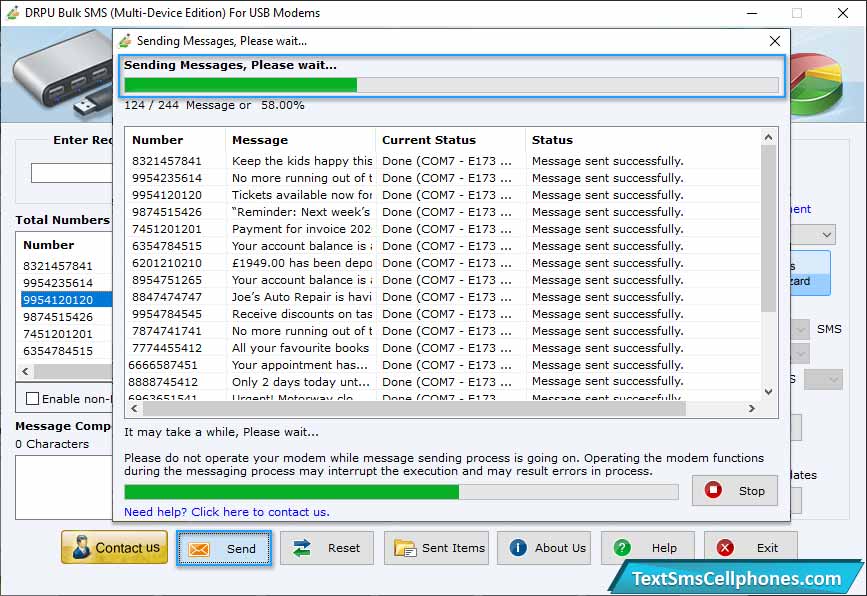Click the Exit button label
This screenshot has height=596, width=867.
tap(767, 548)
